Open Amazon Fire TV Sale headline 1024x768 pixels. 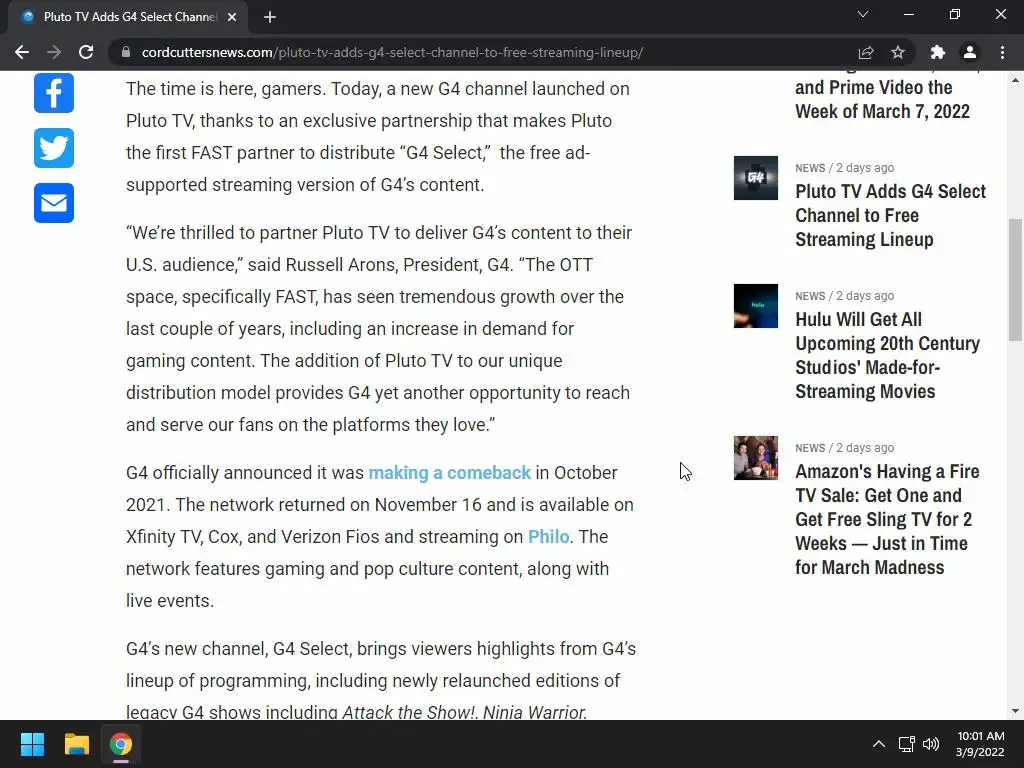pyautogui.click(x=887, y=519)
